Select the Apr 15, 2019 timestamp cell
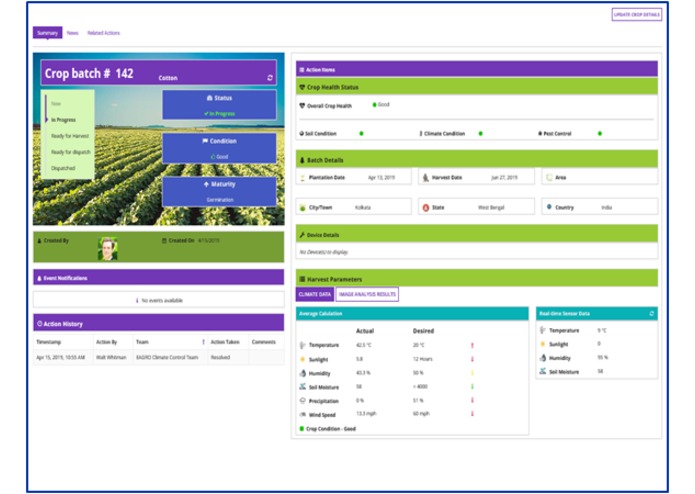This screenshot has height=494, width=695. pos(60,357)
